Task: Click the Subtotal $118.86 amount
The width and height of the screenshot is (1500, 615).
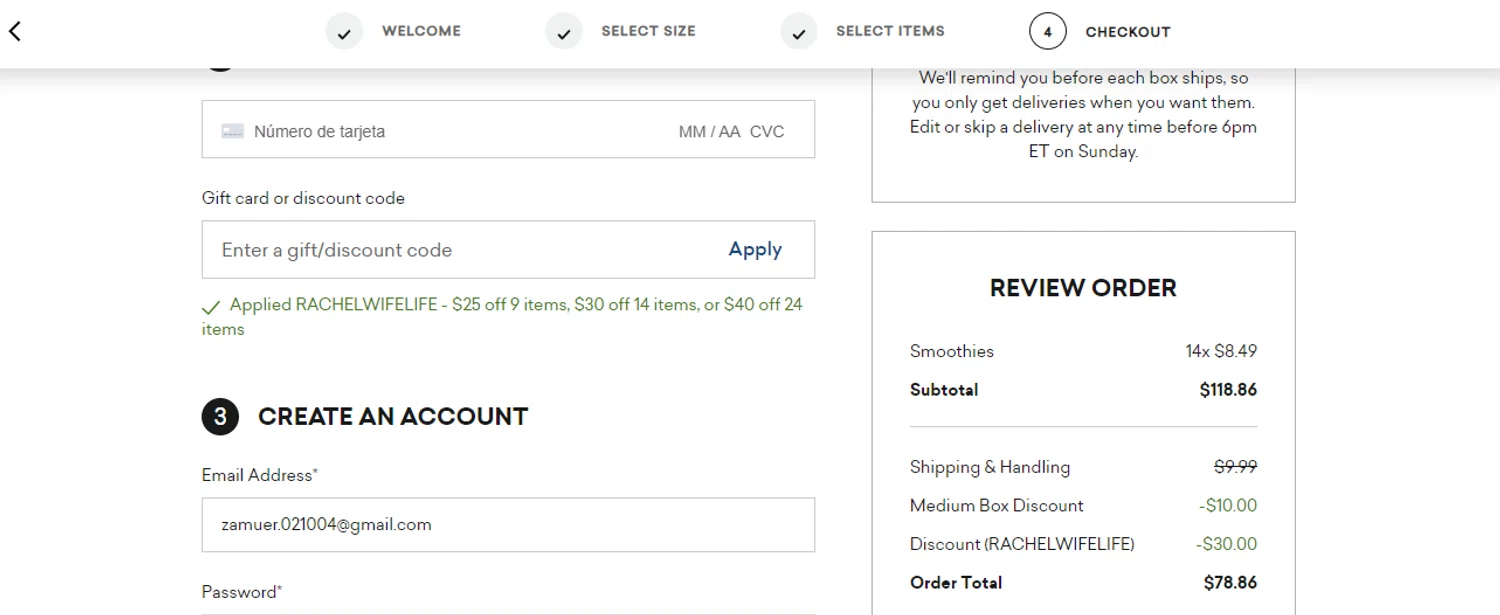Action: tap(1228, 390)
